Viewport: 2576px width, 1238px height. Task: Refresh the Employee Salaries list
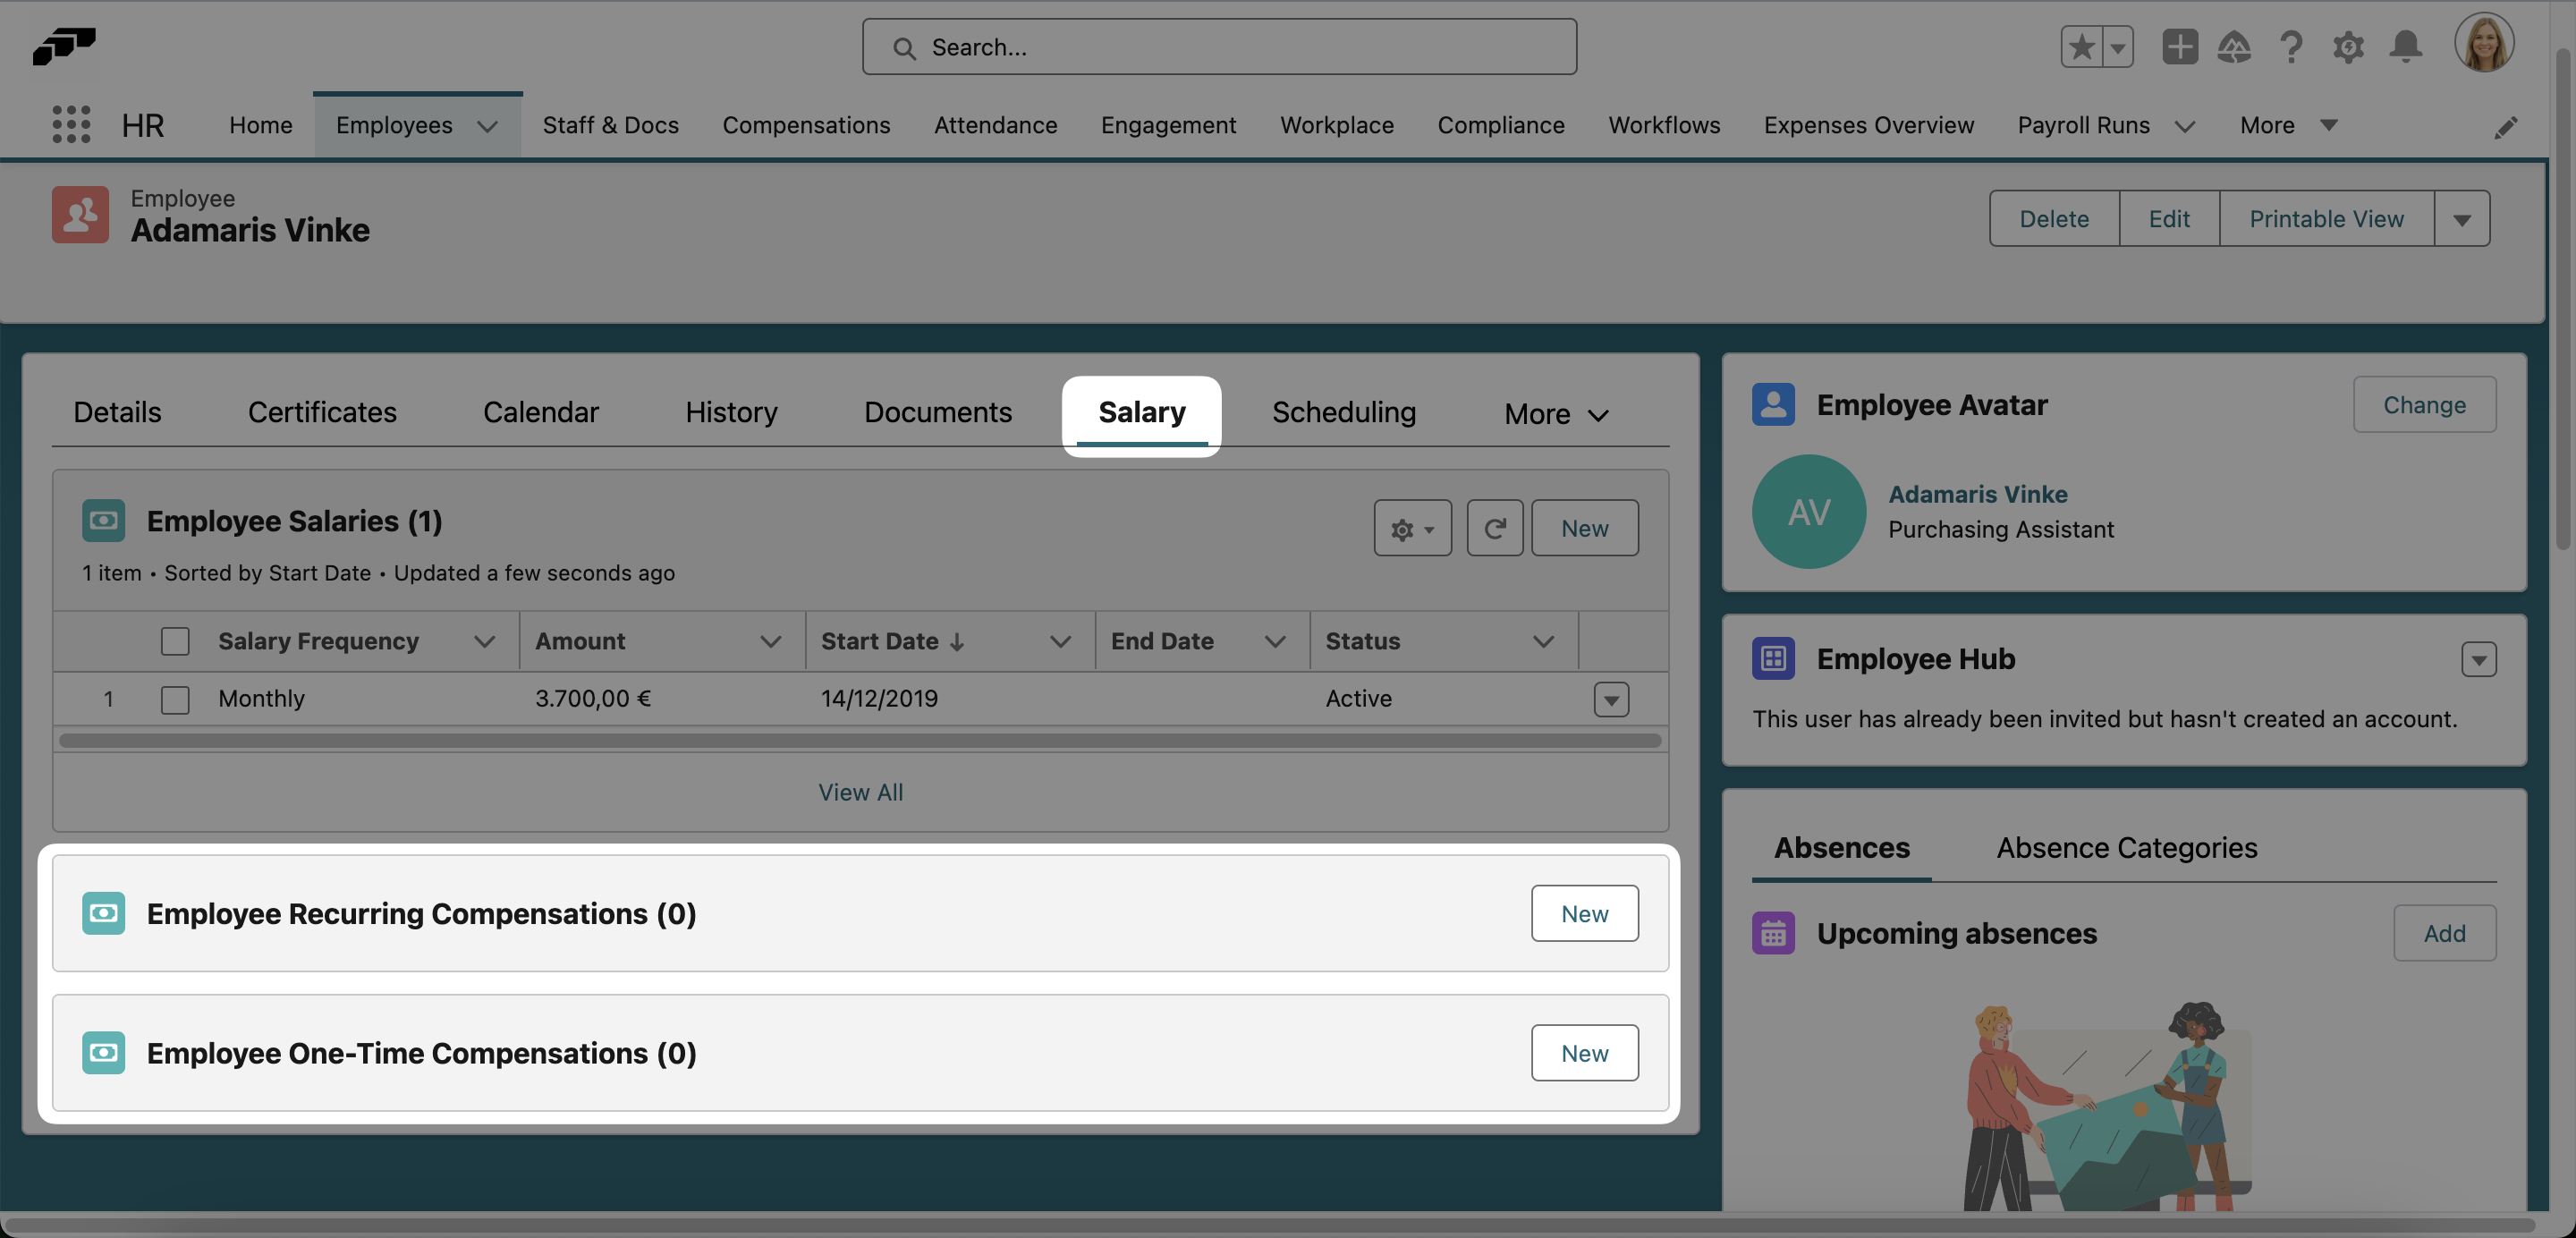click(x=1494, y=527)
